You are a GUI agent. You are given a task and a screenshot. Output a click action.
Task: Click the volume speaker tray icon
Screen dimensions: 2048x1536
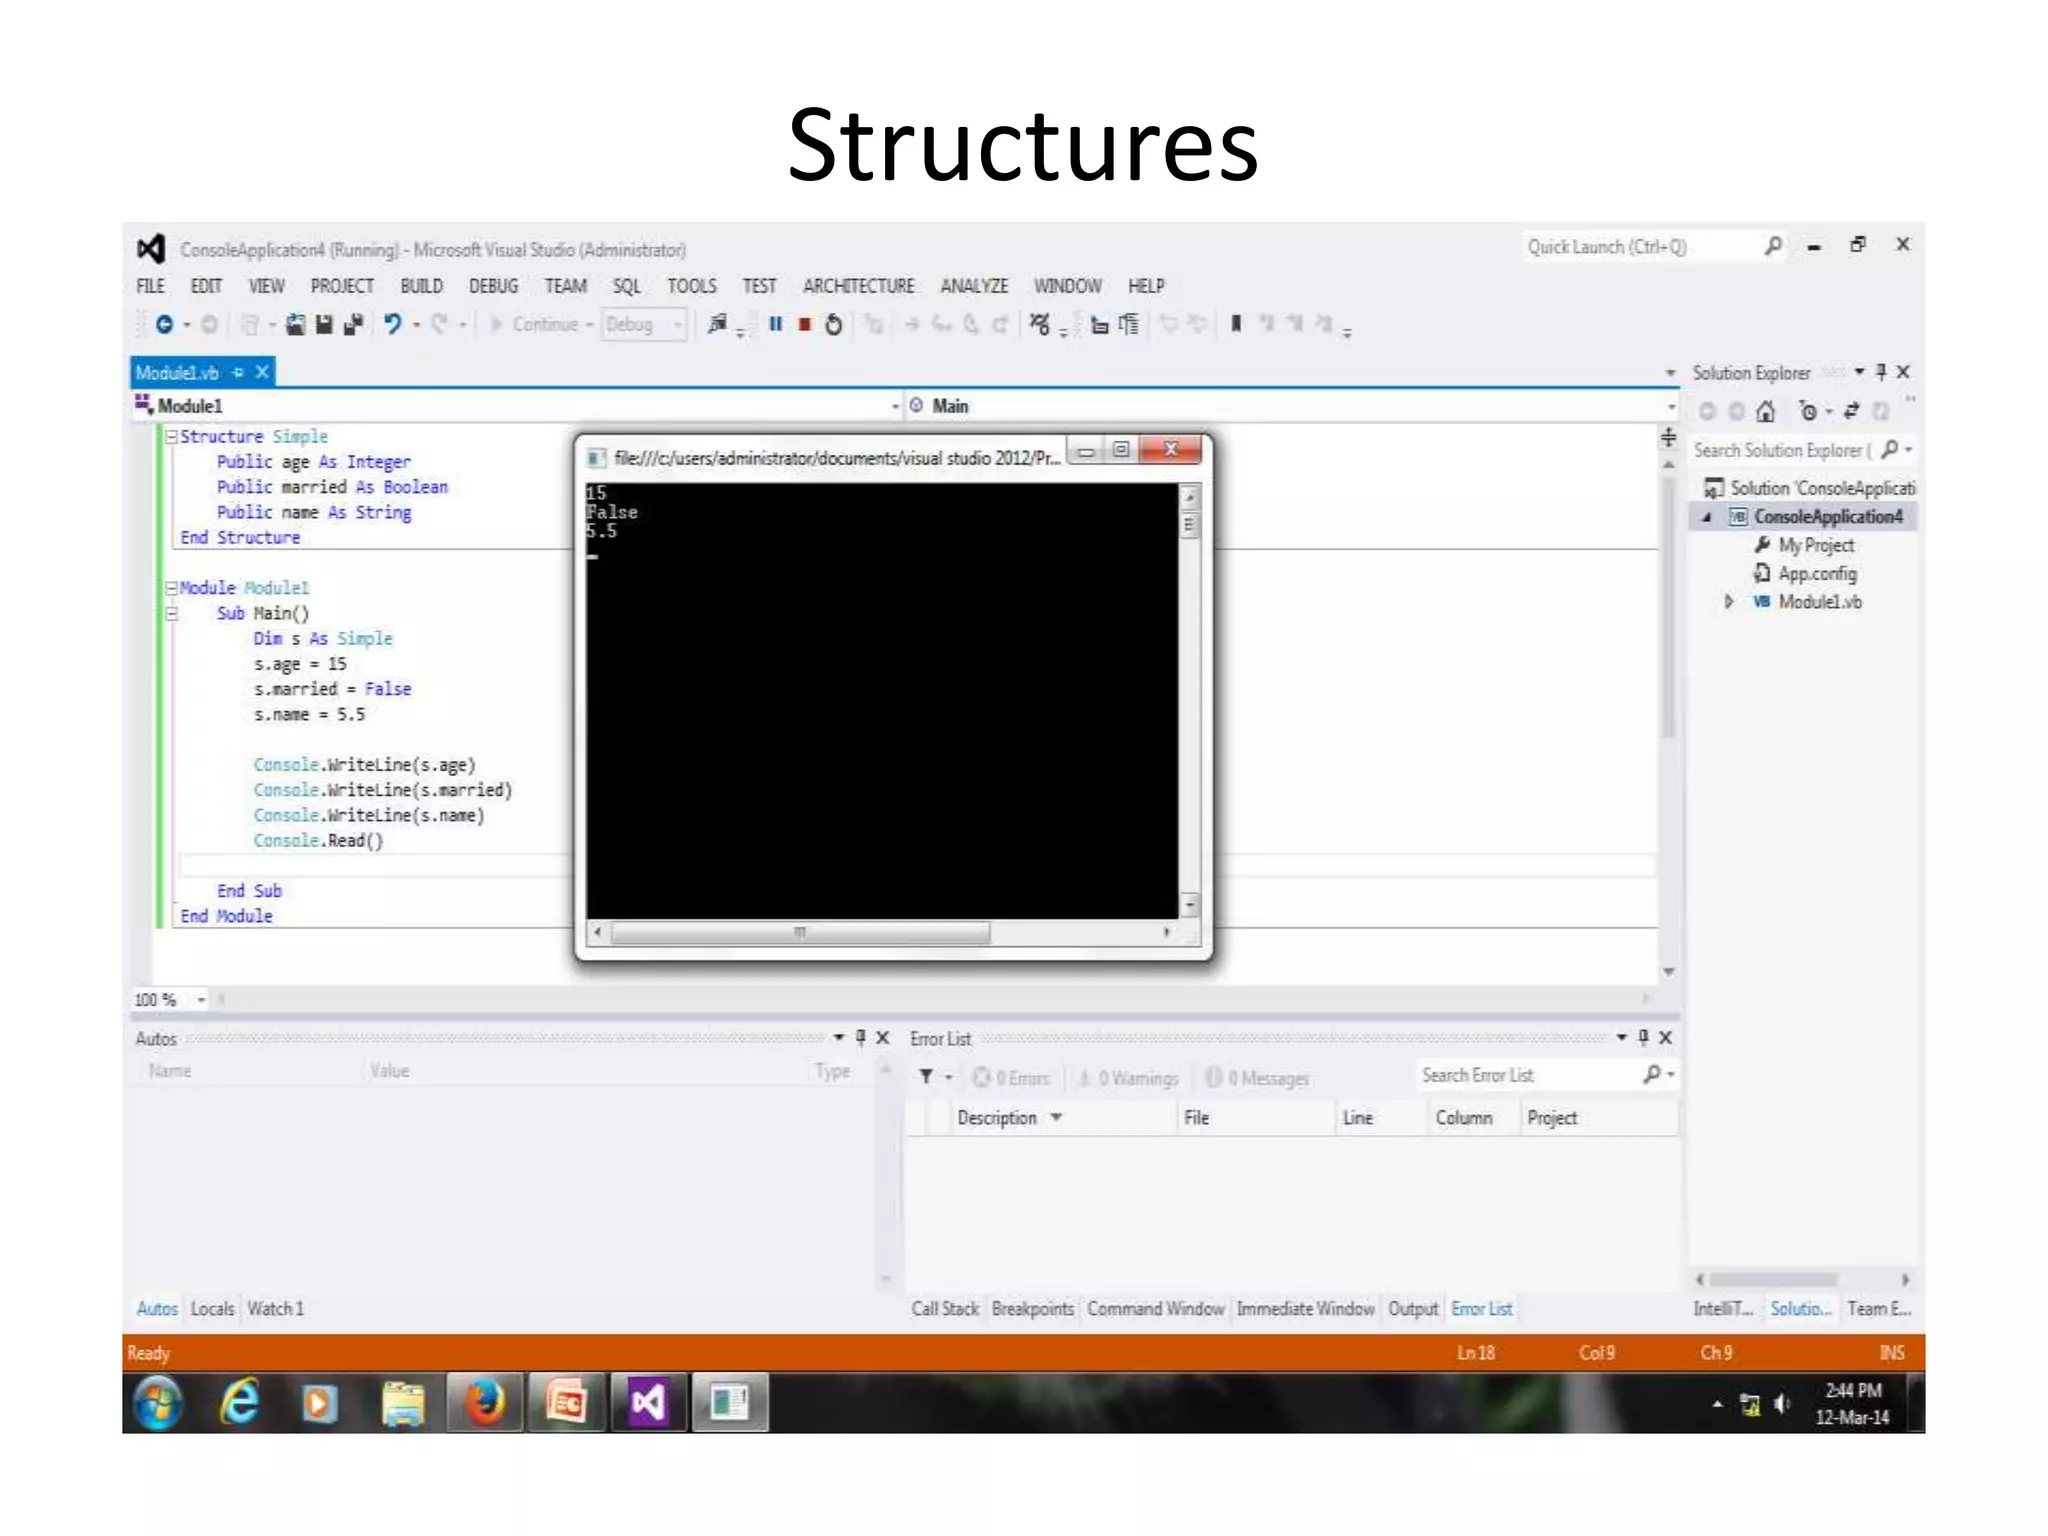(x=1782, y=1404)
